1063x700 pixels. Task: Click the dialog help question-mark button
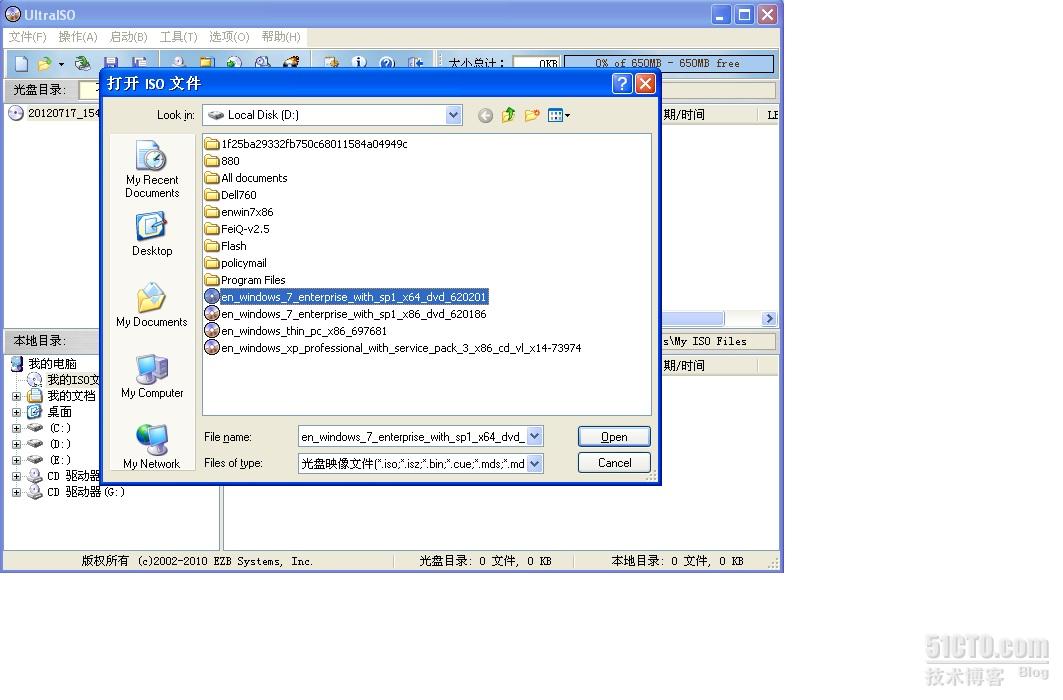[x=622, y=83]
